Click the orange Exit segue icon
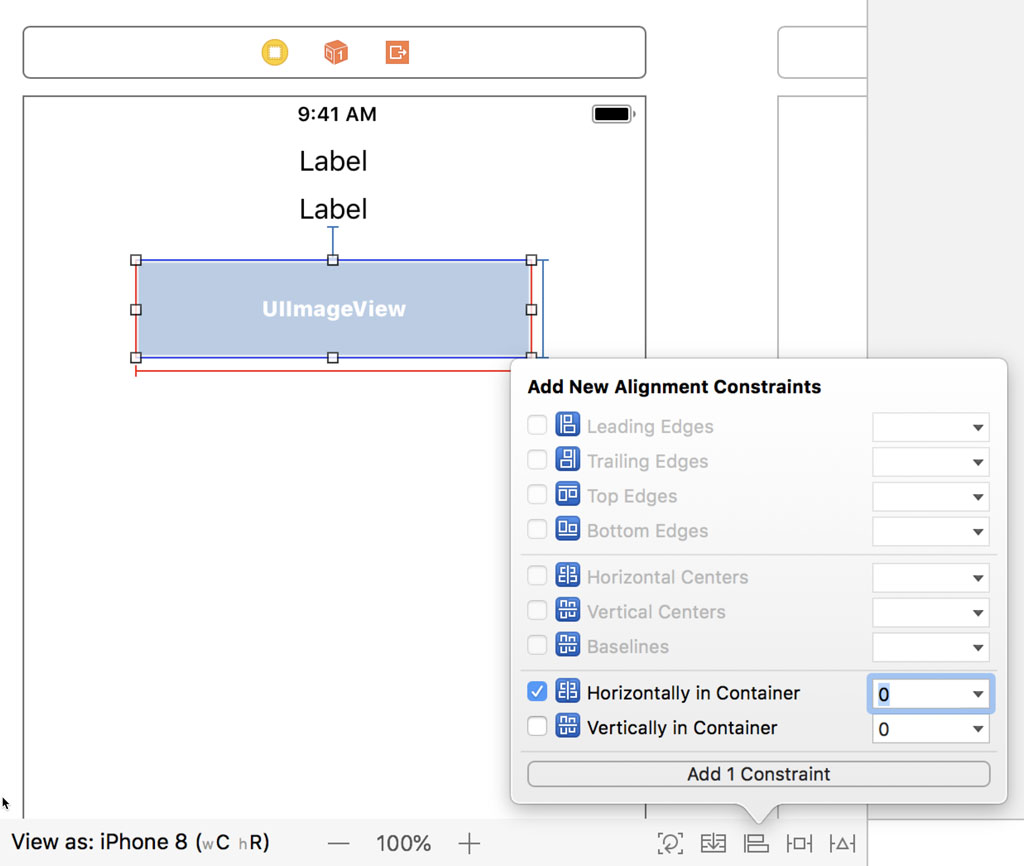The image size is (1024, 866). [396, 52]
